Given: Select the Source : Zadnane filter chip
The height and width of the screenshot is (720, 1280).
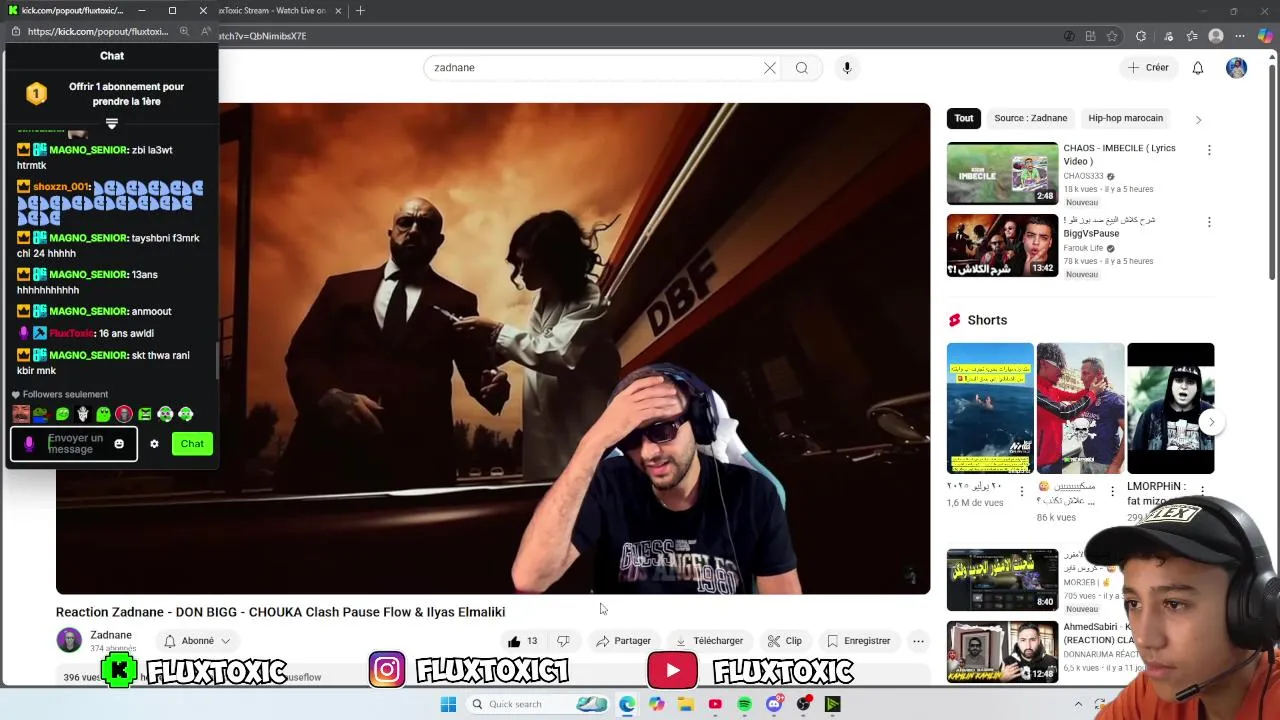Looking at the screenshot, I should tap(1030, 118).
